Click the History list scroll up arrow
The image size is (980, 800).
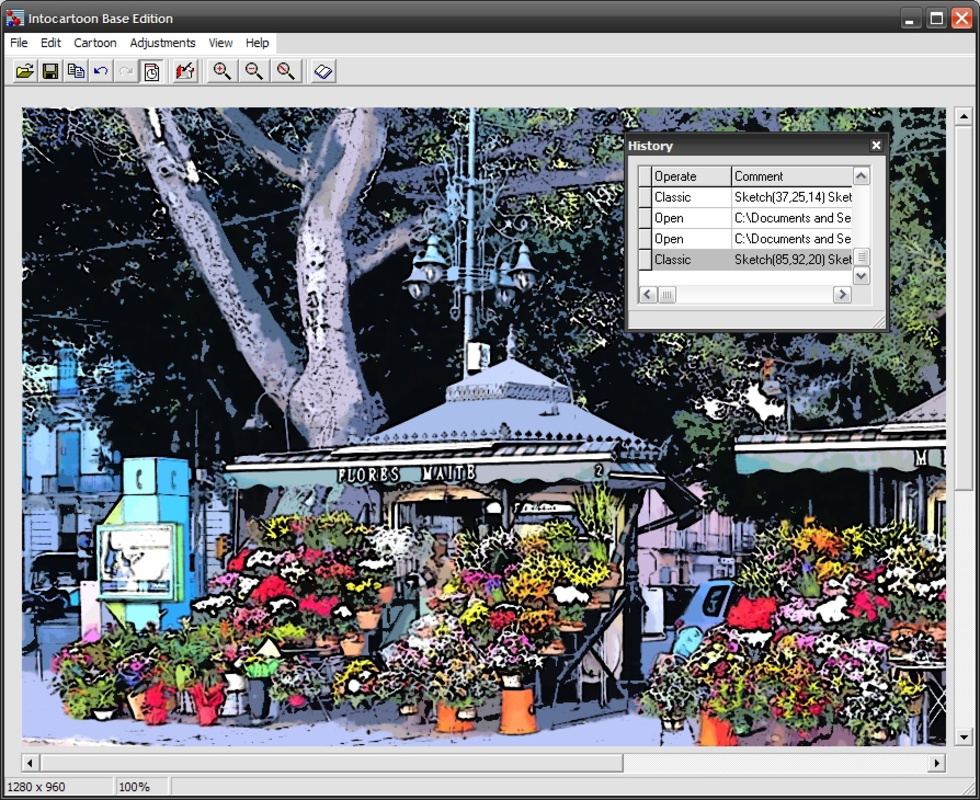click(861, 176)
